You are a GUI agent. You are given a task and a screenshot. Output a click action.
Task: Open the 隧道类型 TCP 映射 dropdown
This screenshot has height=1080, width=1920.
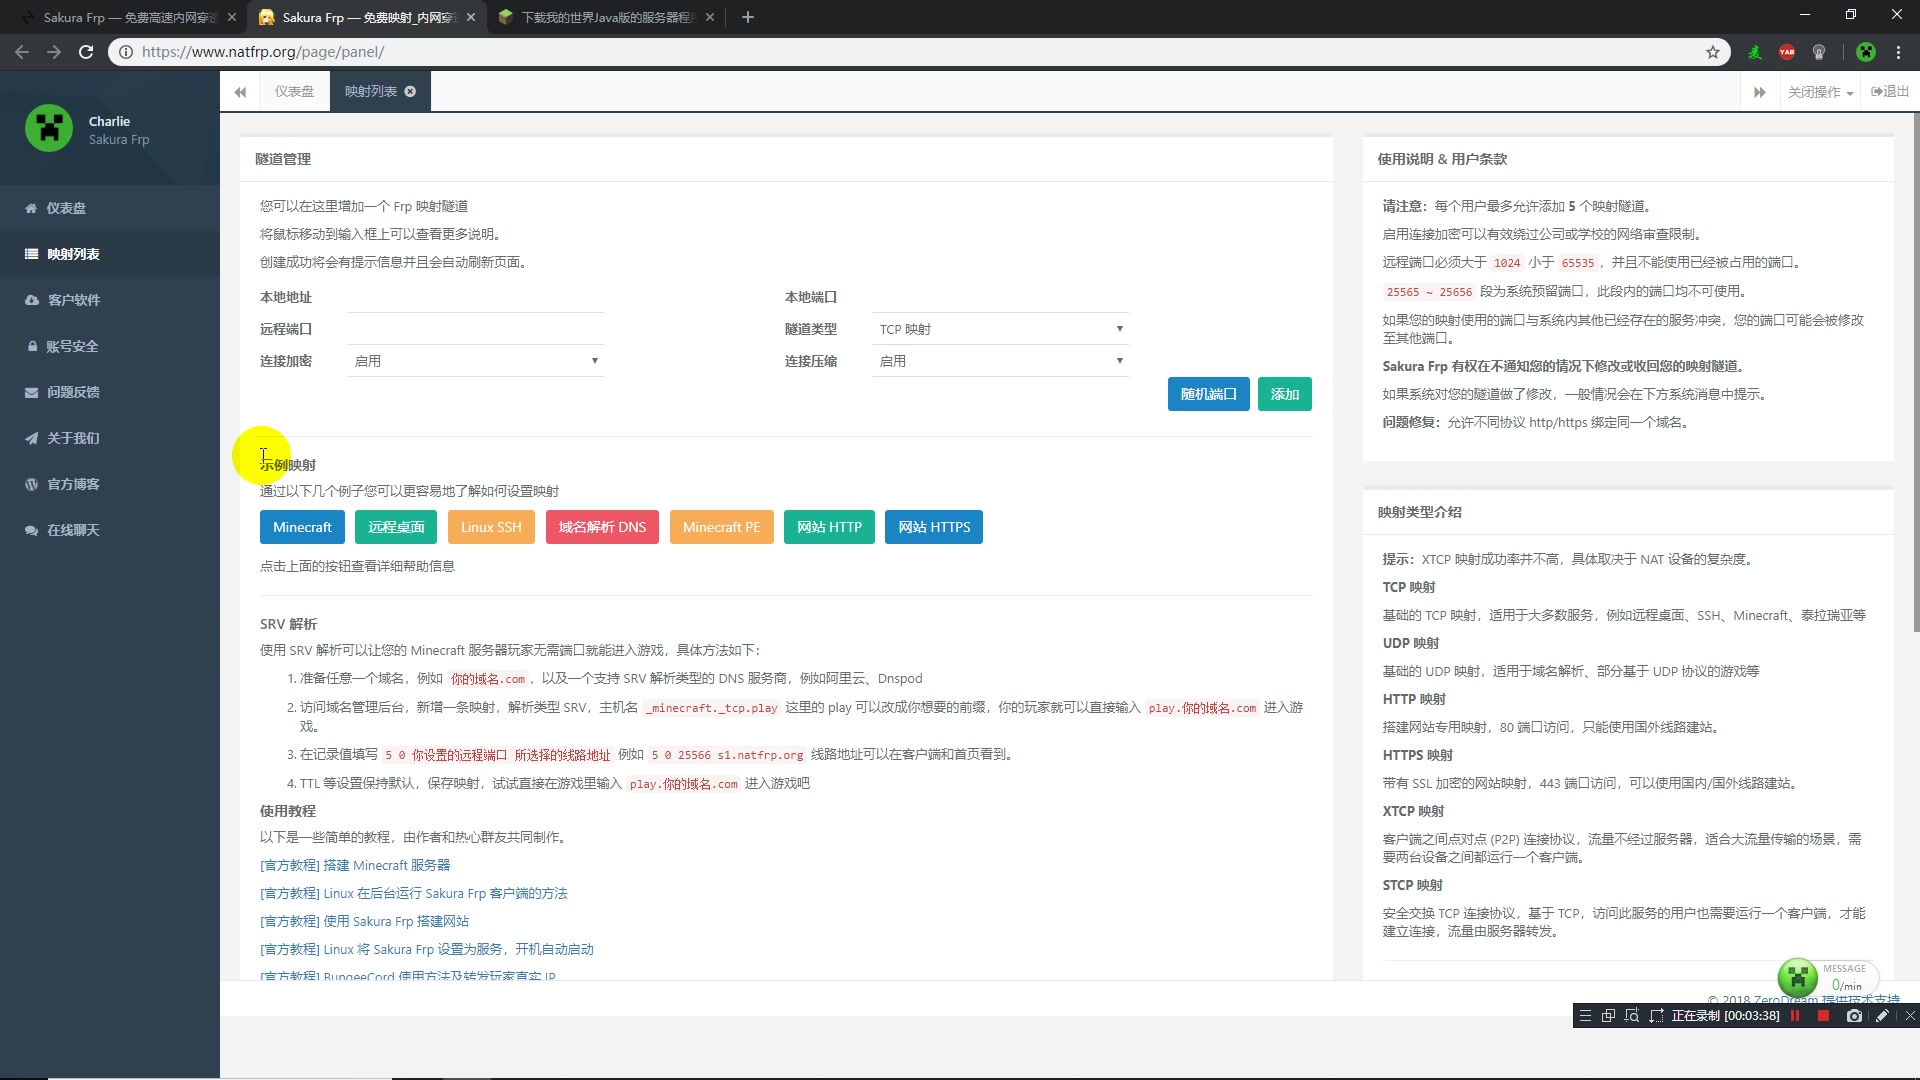(1001, 329)
